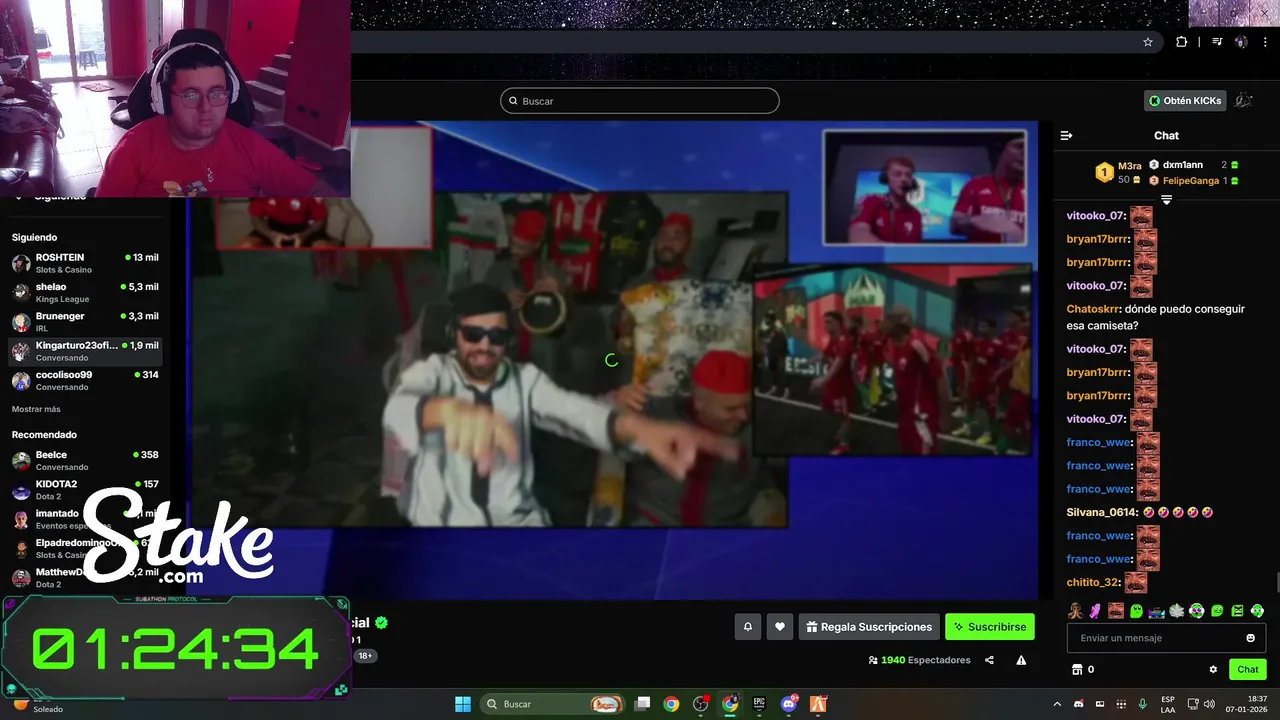The width and height of the screenshot is (1280, 720).
Task: Insert the purple emote in quick emotes
Action: [x=1095, y=610]
